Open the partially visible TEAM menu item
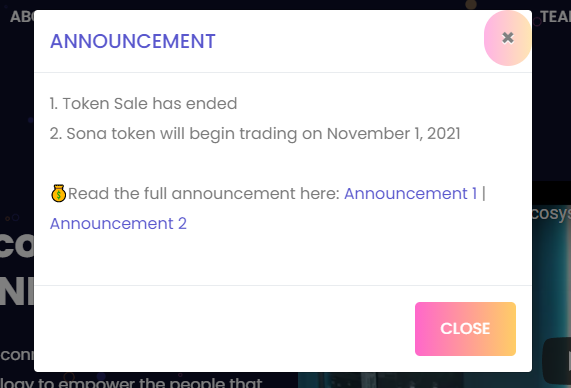This screenshot has height=388, width=571. pyautogui.click(x=555, y=17)
